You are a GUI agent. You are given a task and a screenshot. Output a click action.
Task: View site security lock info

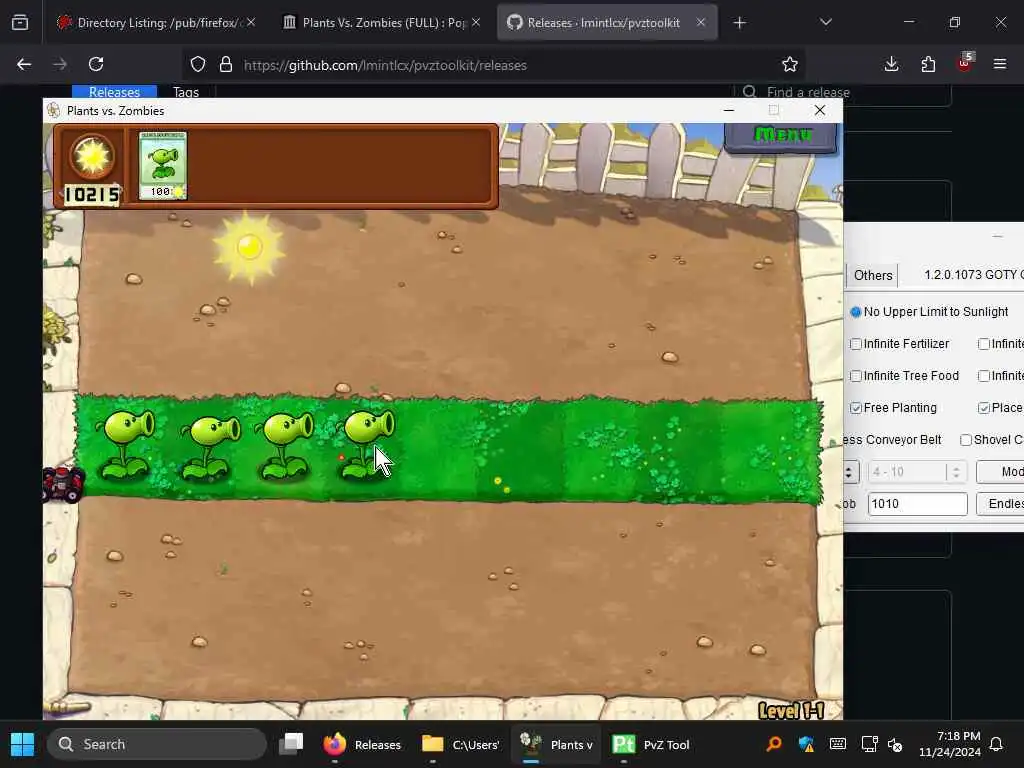click(226, 65)
